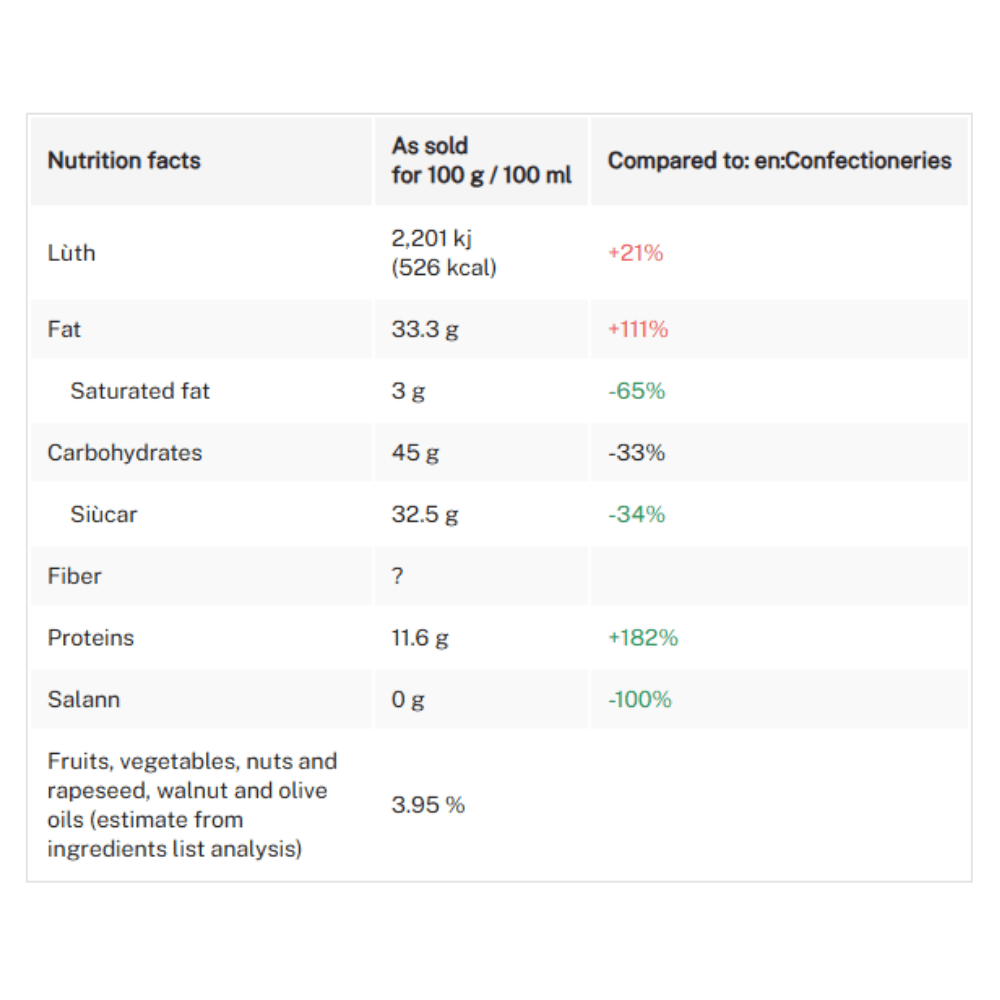
Task: Click the +111% fat comparison value
Action: point(638,329)
